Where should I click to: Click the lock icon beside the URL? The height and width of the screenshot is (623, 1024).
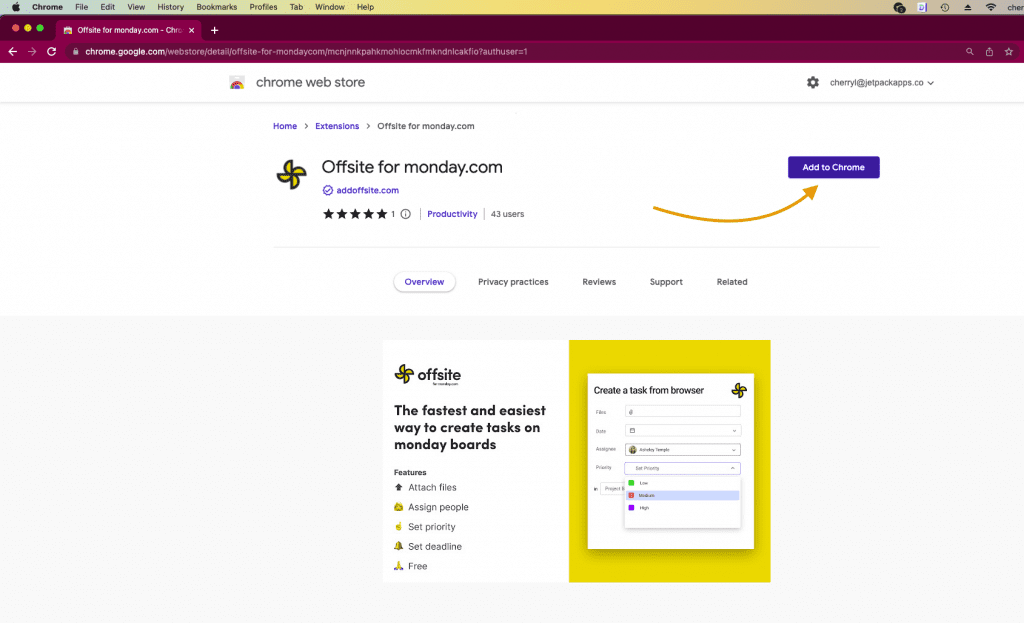tap(76, 52)
